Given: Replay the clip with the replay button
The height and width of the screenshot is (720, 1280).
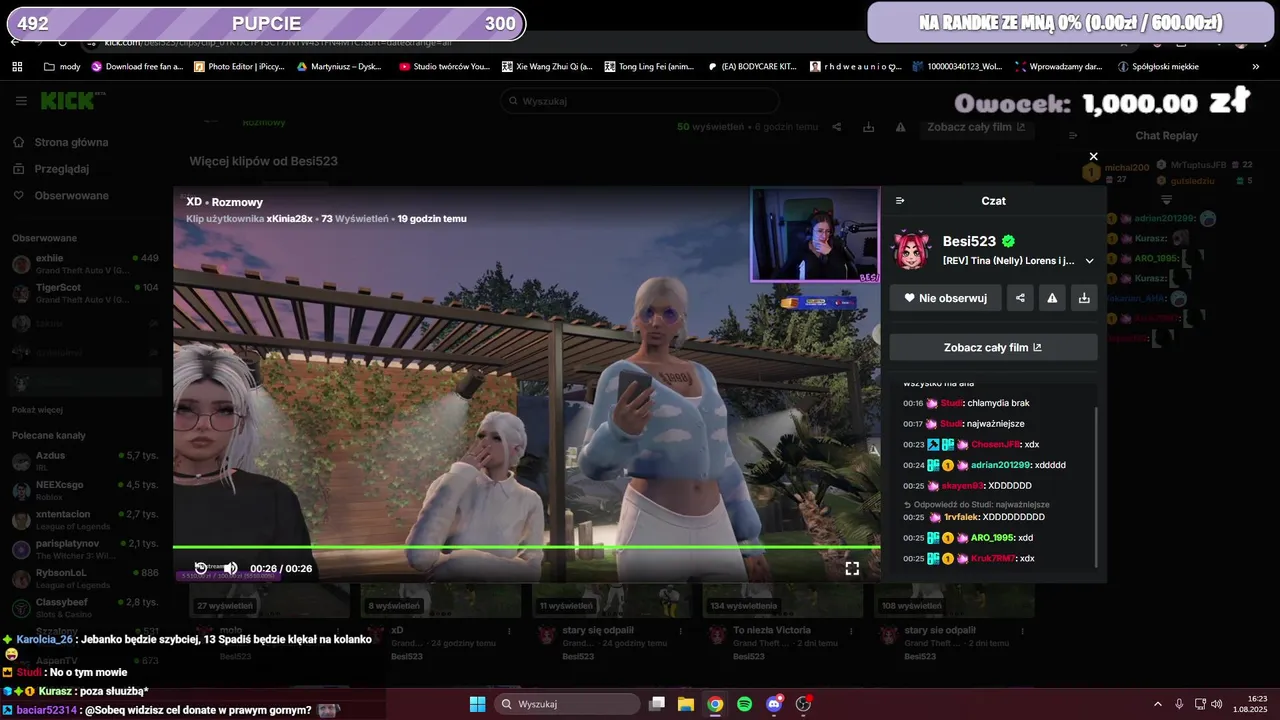Looking at the screenshot, I should click(x=201, y=568).
